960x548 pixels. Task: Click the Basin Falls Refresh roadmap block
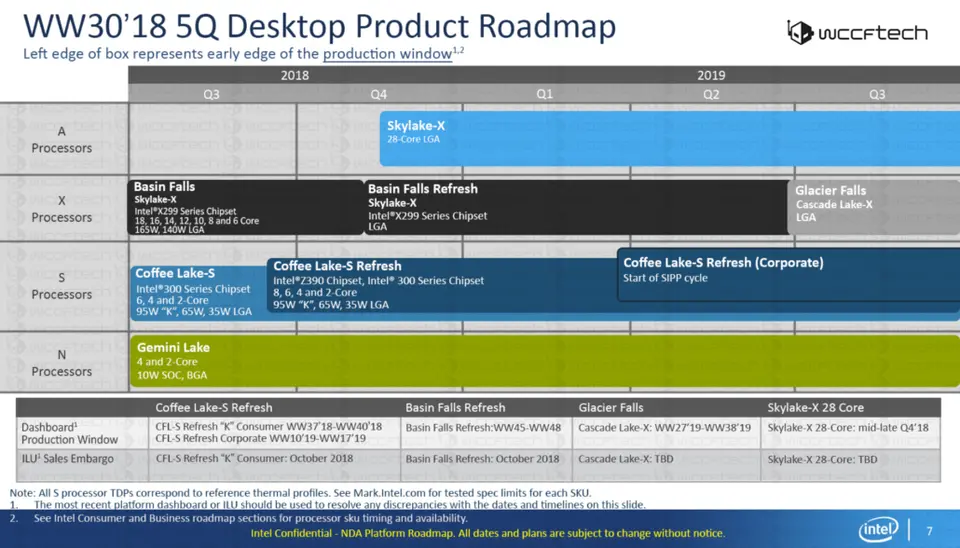[575, 207]
